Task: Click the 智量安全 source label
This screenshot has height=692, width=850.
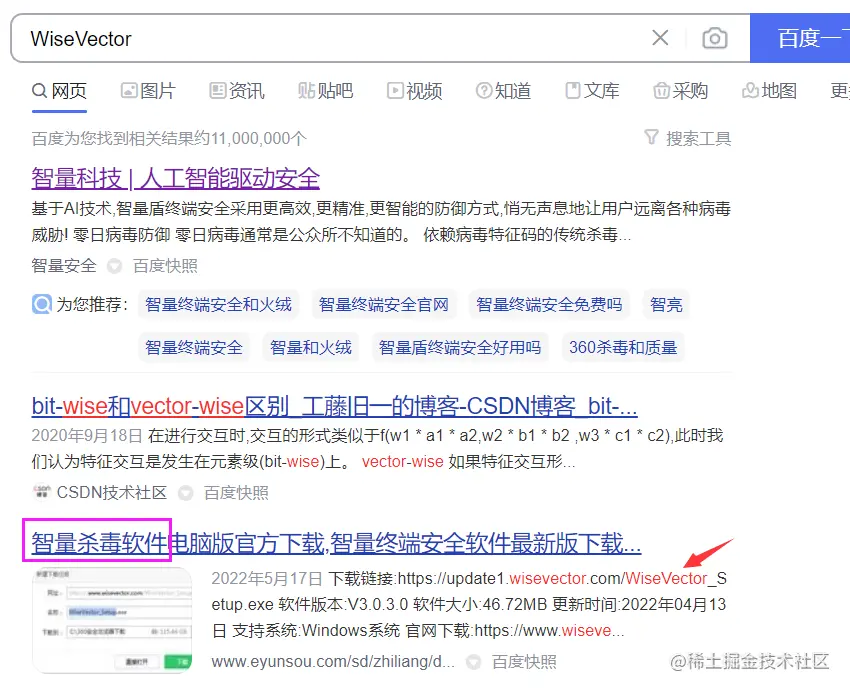Action: [64, 266]
